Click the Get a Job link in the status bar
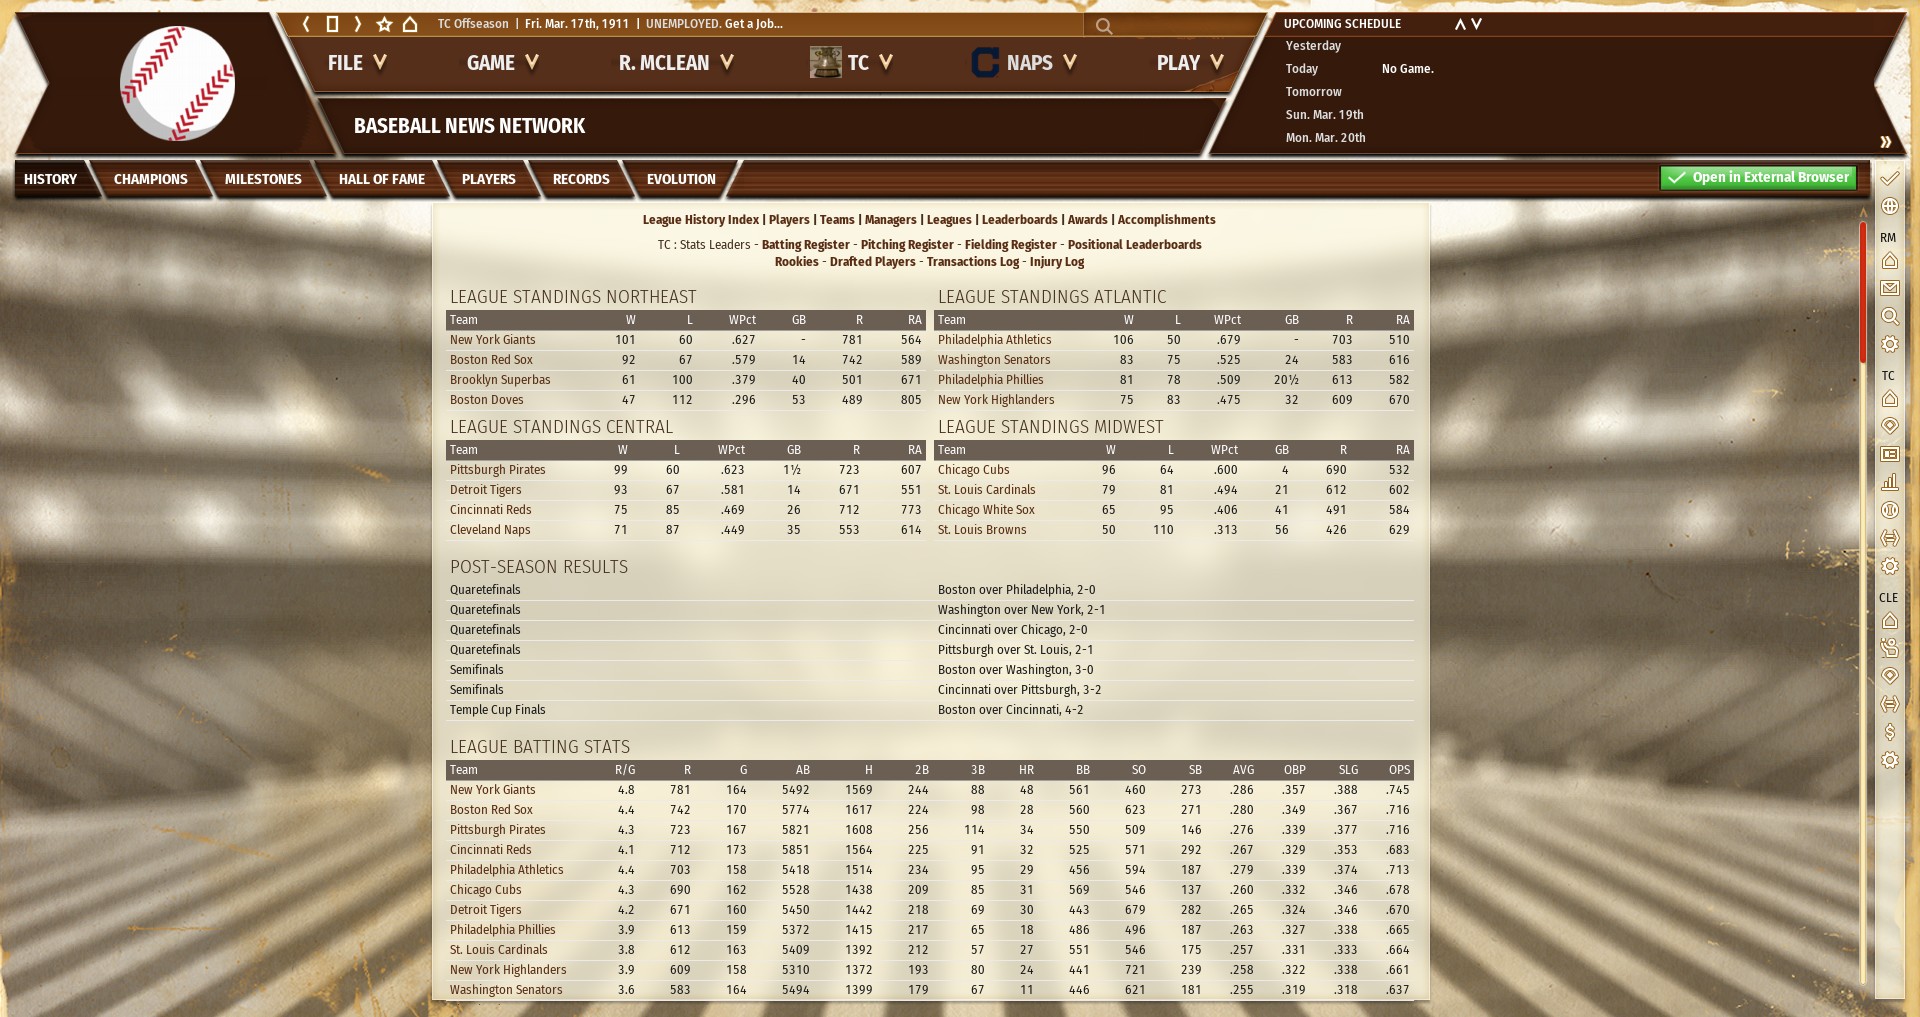 [752, 24]
